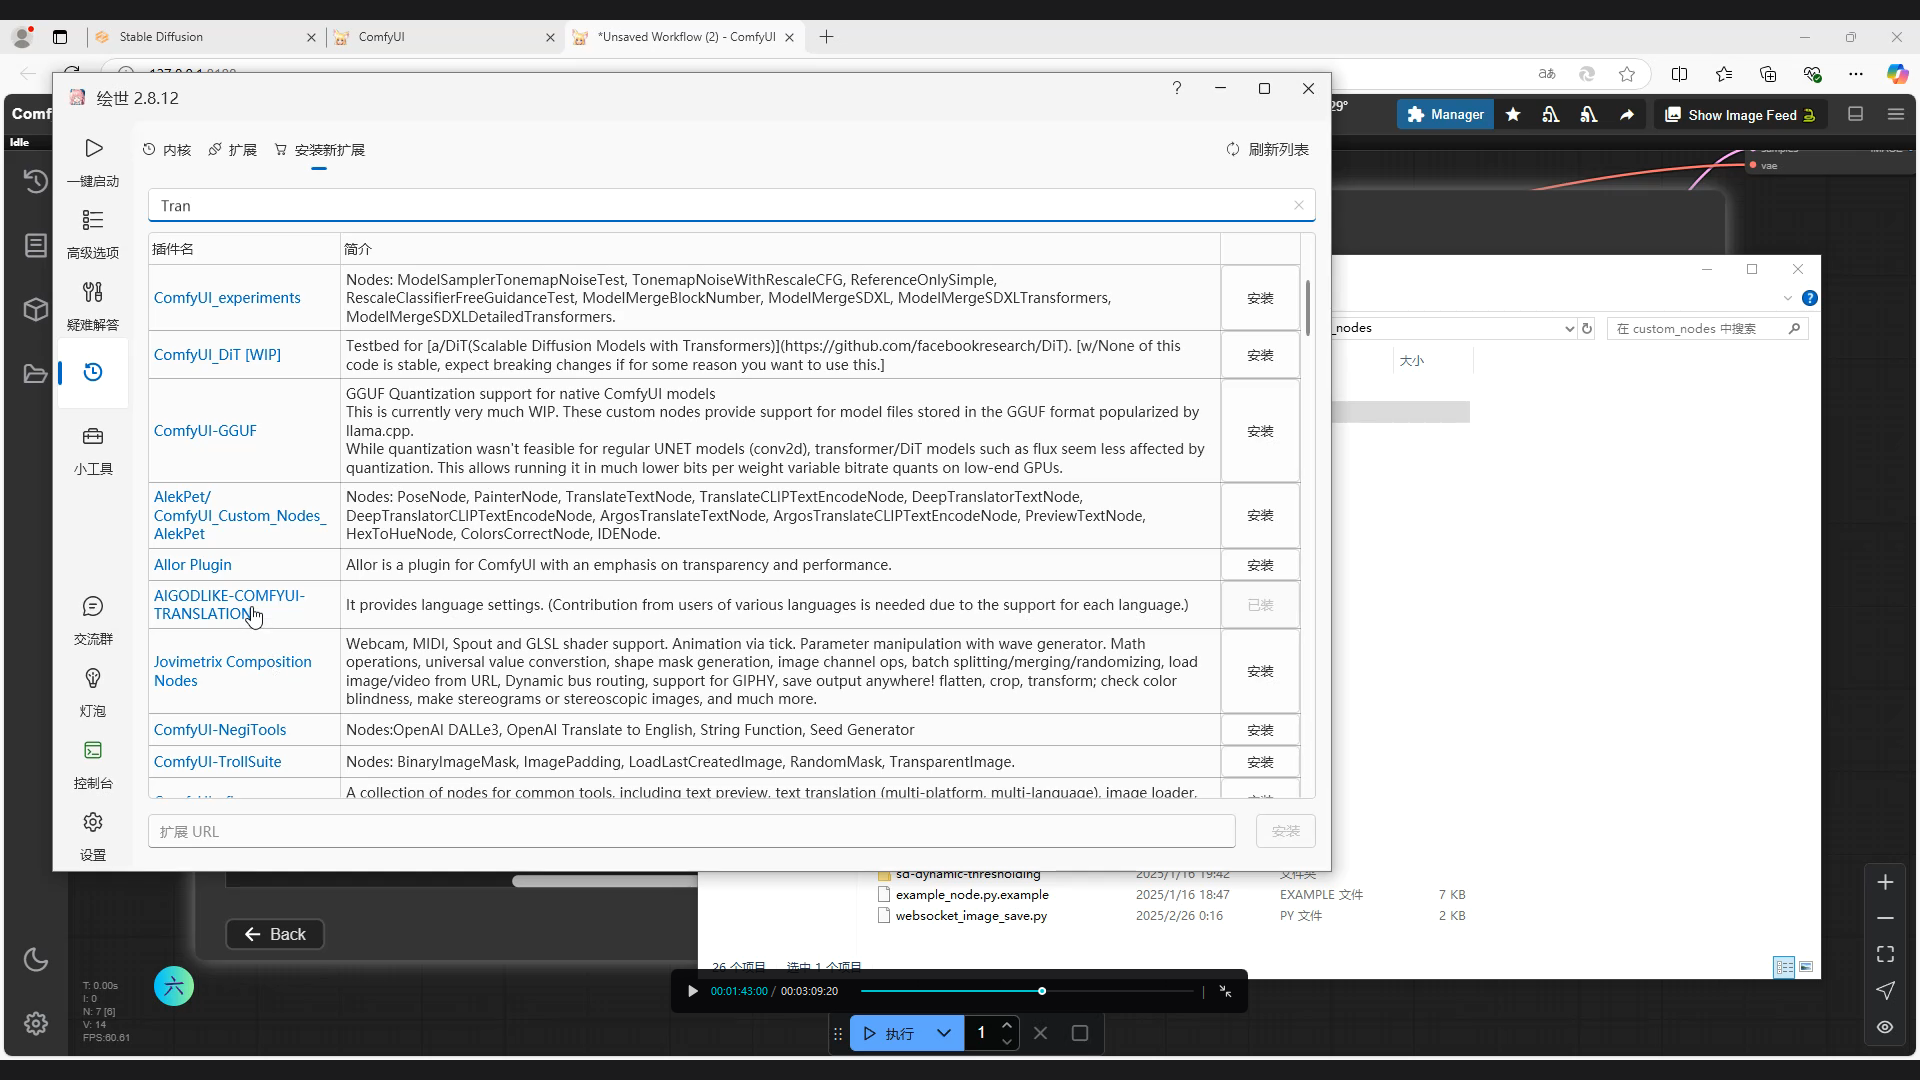Open 高级选项 in the launcher sidebar
The height and width of the screenshot is (1080, 1920).
pyautogui.click(x=93, y=233)
